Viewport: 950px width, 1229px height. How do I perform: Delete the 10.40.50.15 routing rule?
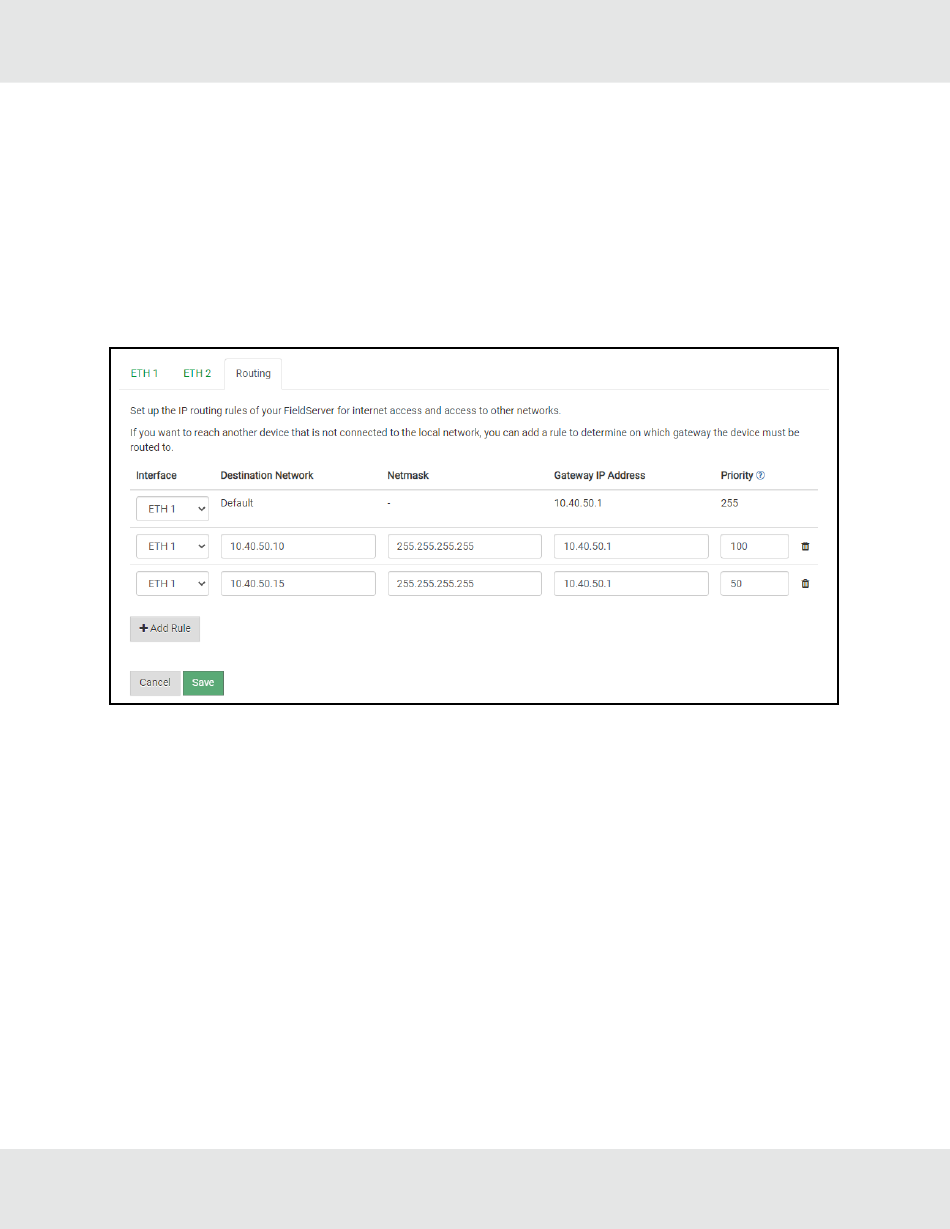tap(805, 584)
